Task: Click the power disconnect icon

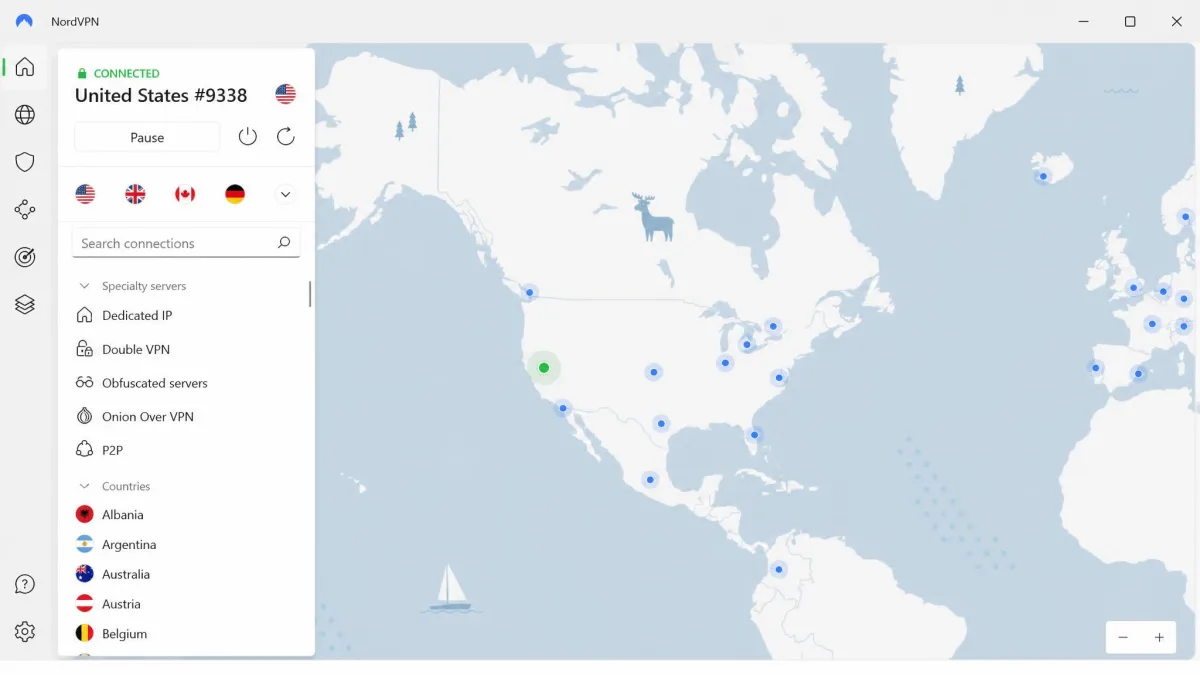Action: (248, 137)
